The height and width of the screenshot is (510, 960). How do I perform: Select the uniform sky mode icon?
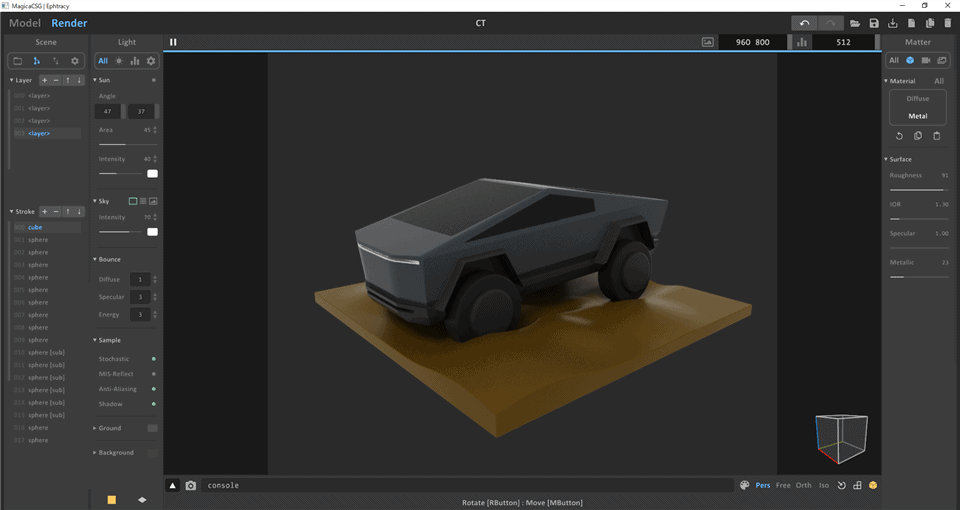(x=133, y=201)
